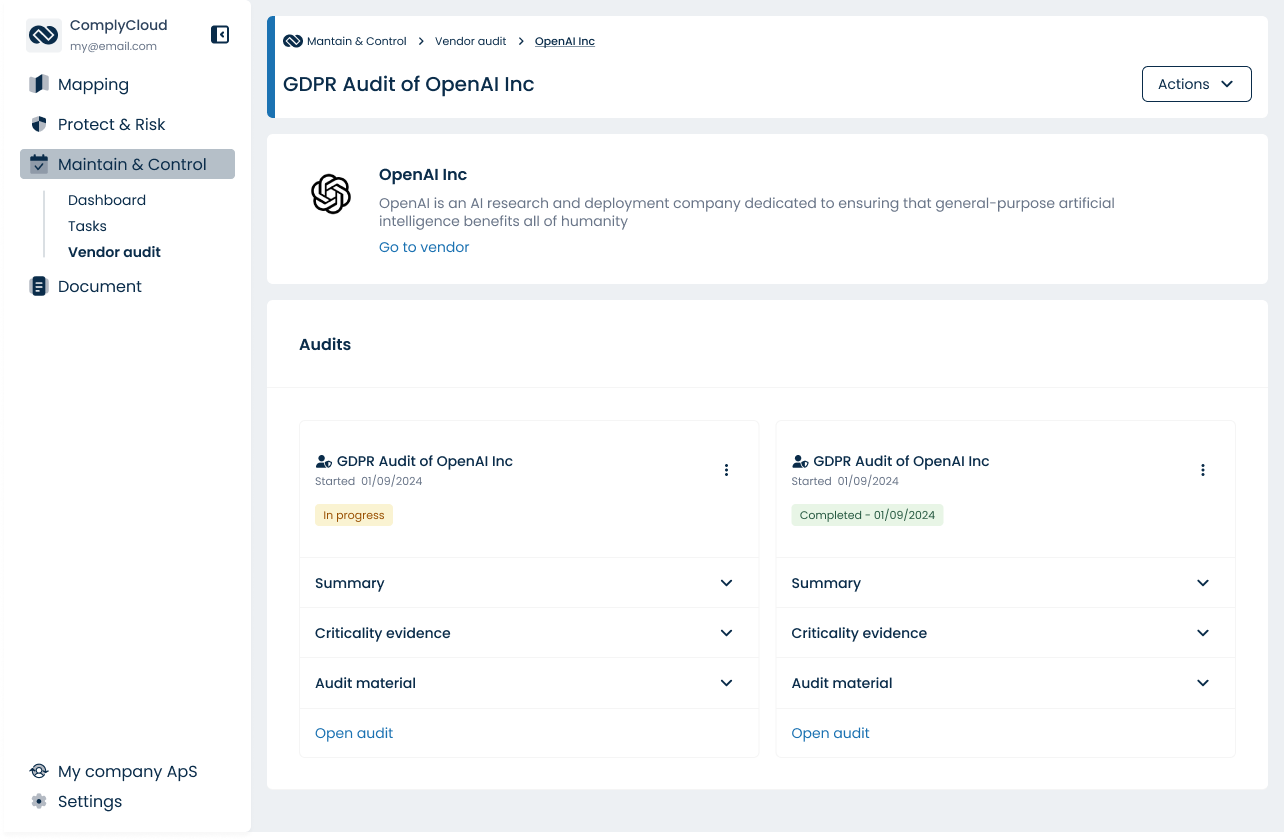This screenshot has height=840, width=1284.
Task: Click the My company ApS switch icon
Action: coord(39,771)
